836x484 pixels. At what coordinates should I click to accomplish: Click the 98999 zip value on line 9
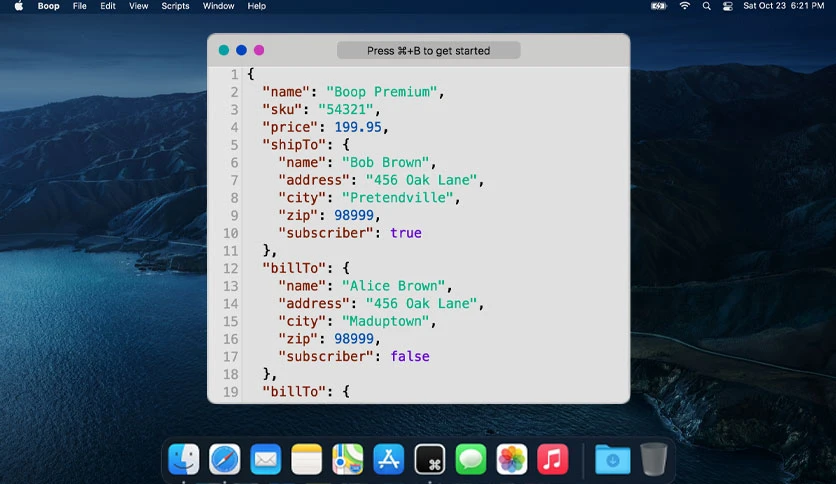(x=354, y=215)
